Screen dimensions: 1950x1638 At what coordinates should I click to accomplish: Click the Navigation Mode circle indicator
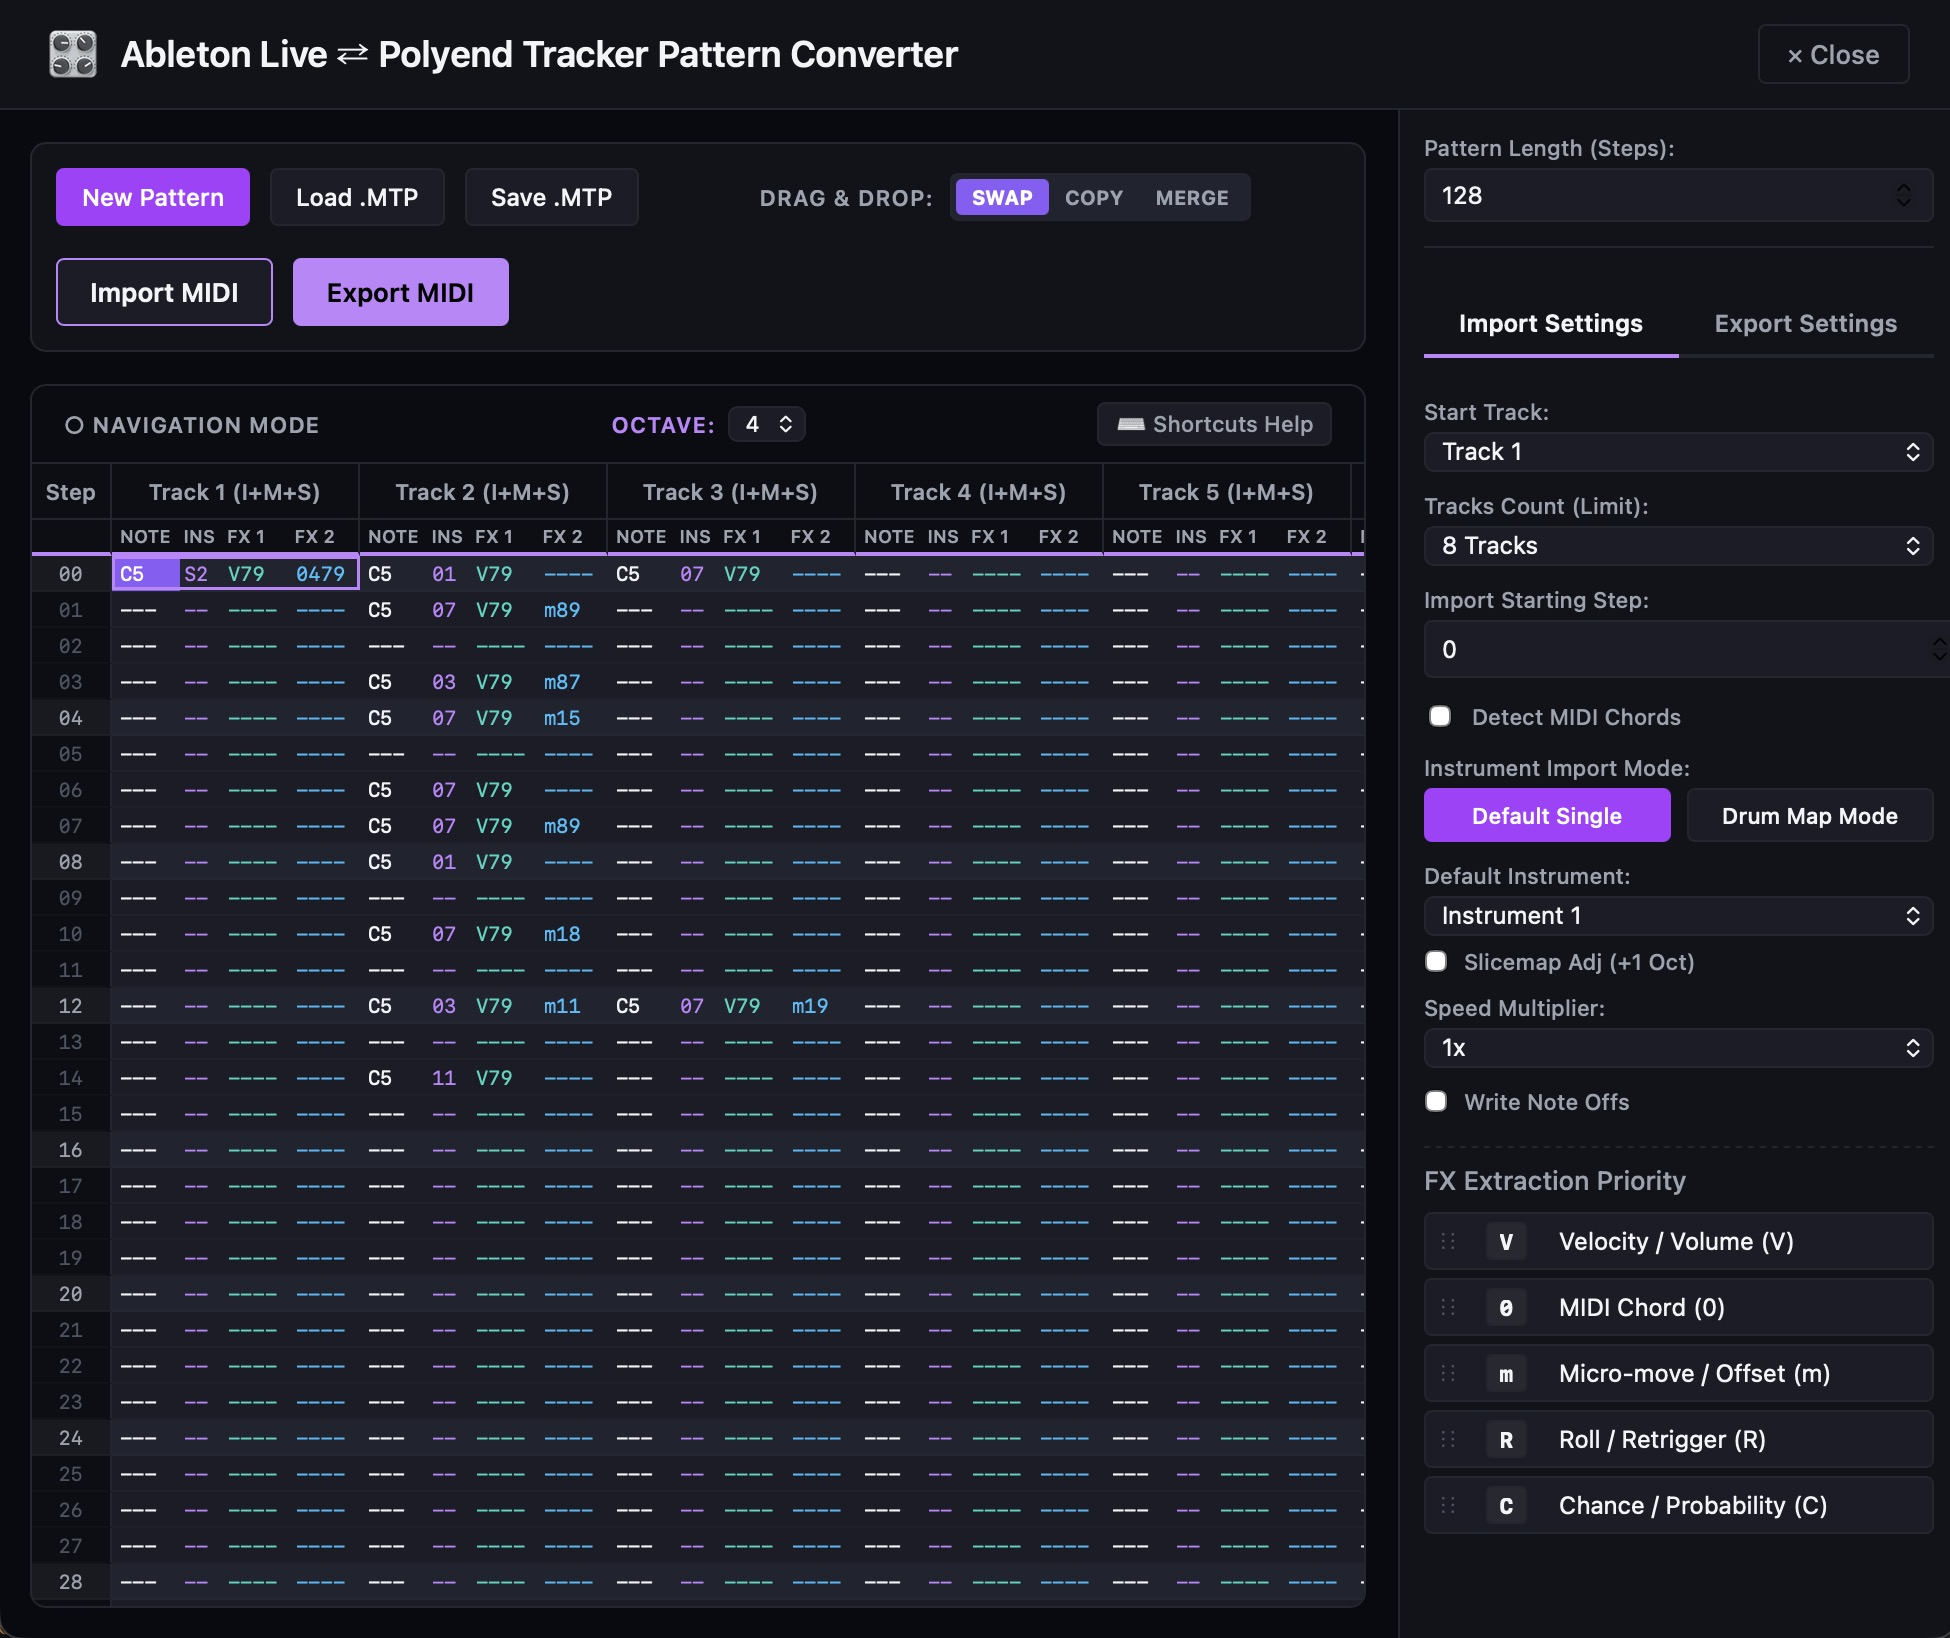tap(74, 425)
